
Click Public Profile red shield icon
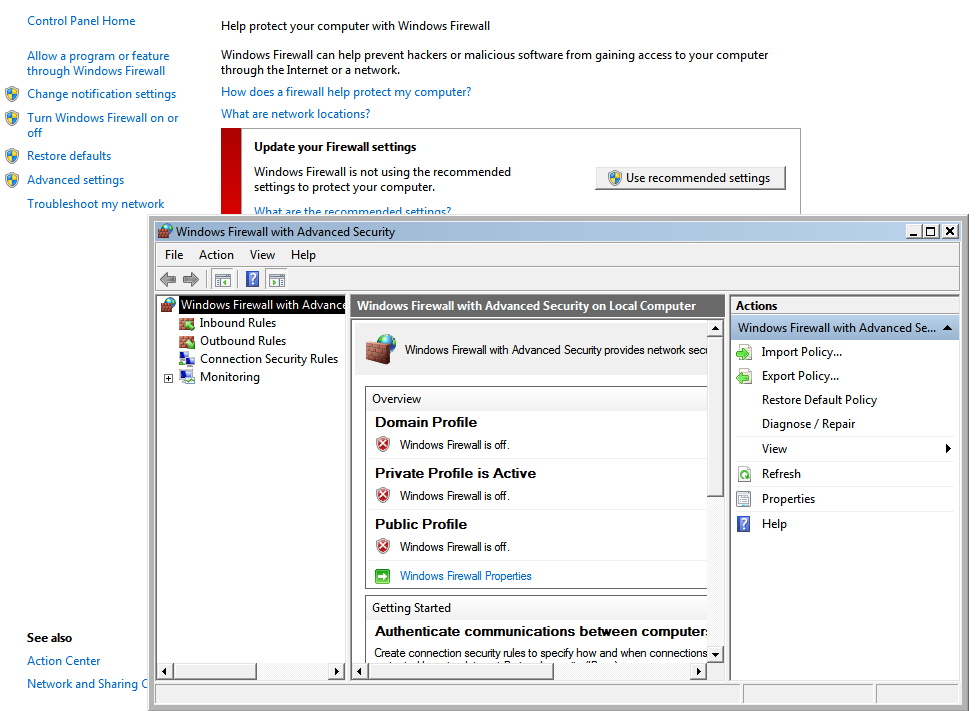(x=383, y=546)
